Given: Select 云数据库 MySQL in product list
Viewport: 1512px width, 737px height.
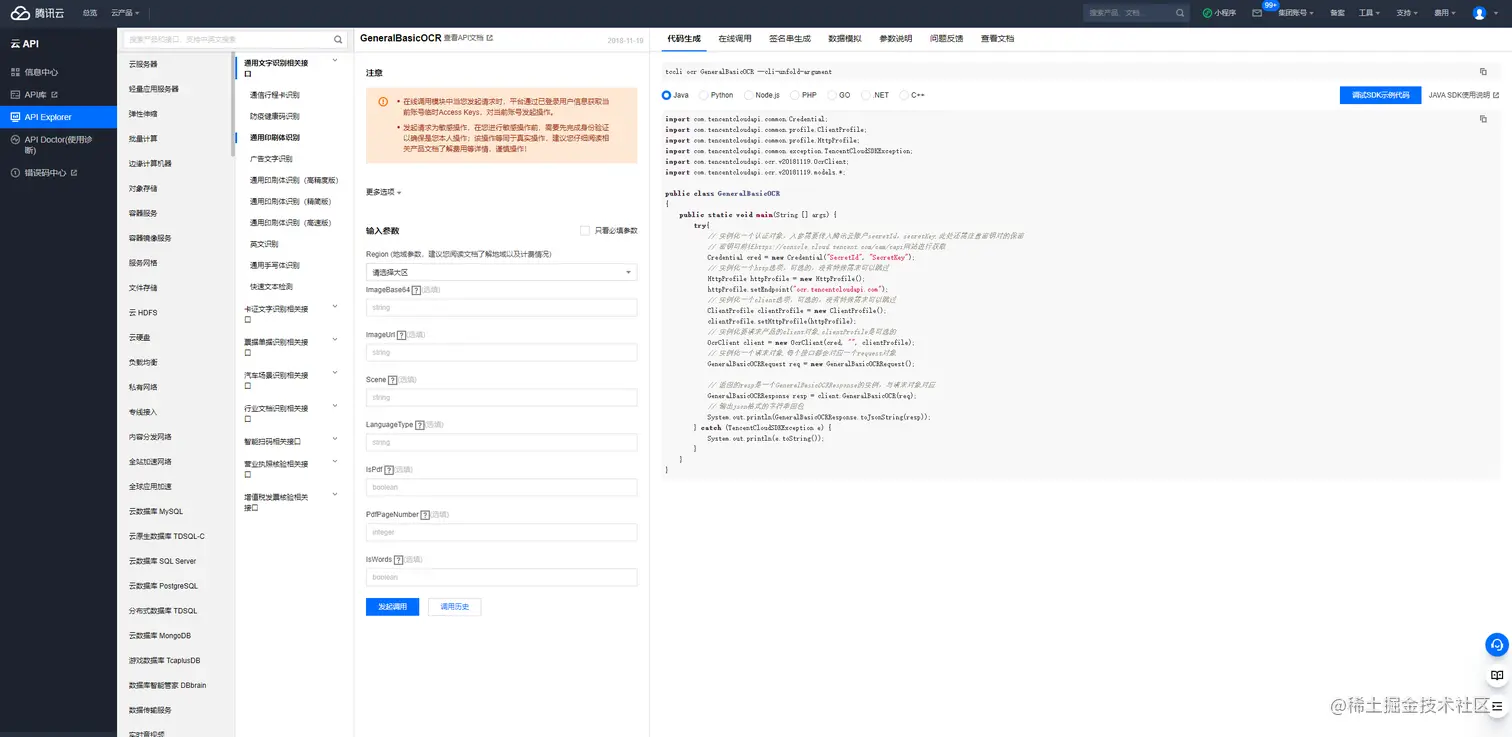Looking at the screenshot, I should pos(156,511).
